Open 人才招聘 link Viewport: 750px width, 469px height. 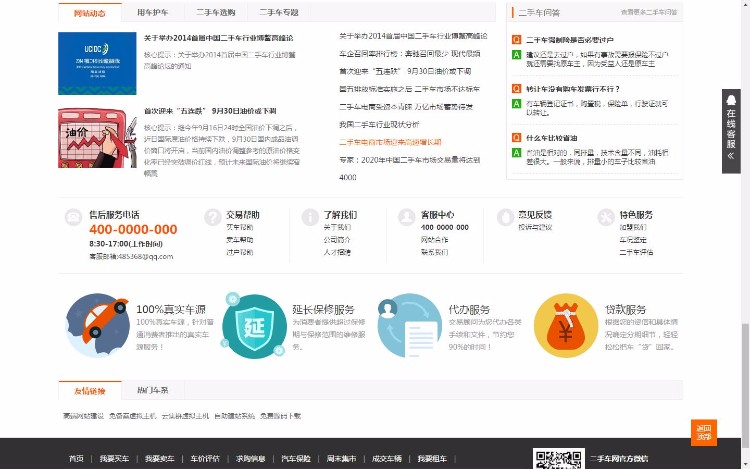coord(337,252)
